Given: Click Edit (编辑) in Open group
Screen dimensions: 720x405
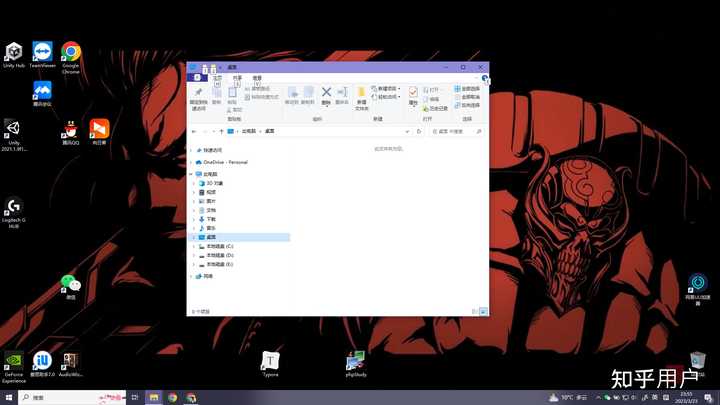Looking at the screenshot, I should [431, 99].
